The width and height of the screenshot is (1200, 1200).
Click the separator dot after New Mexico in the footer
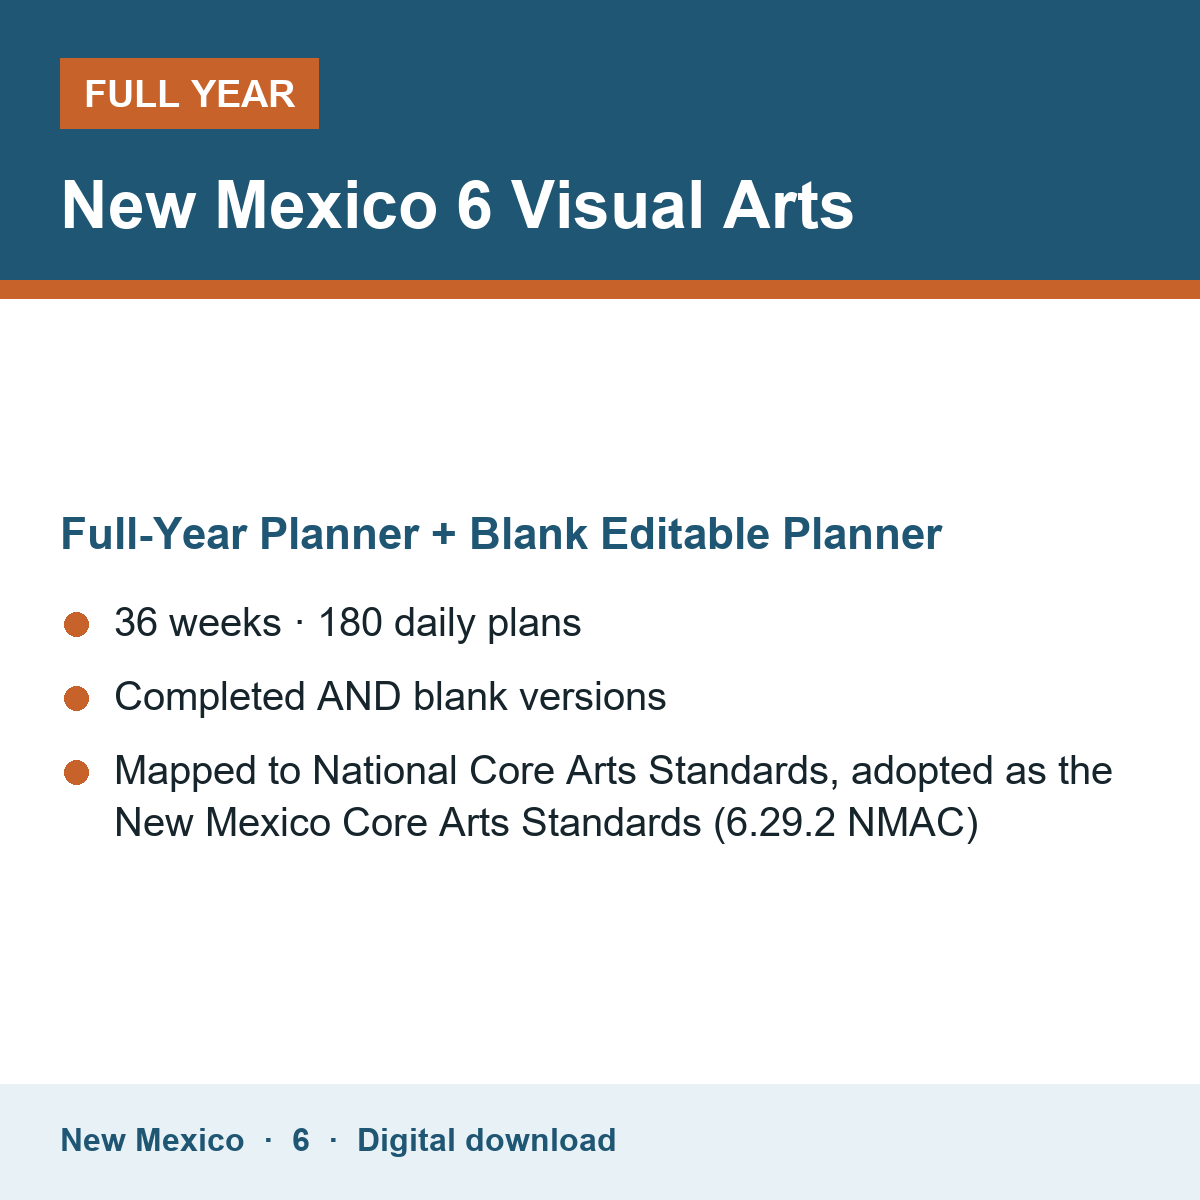(268, 1140)
